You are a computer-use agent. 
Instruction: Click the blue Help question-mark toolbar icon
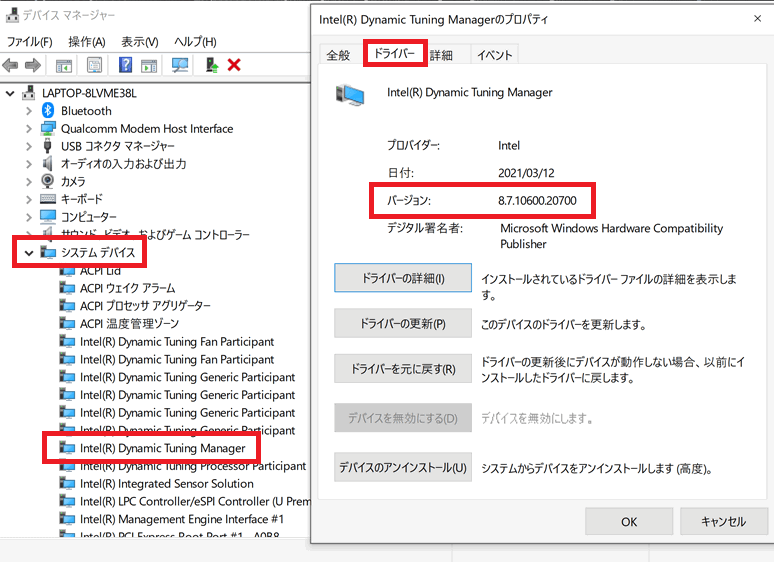126,65
